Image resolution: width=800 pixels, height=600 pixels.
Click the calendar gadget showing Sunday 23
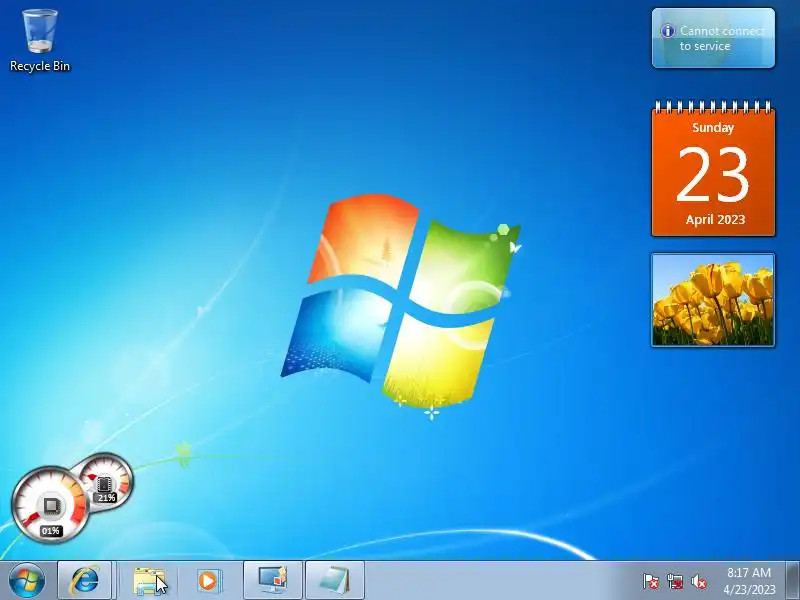713,168
